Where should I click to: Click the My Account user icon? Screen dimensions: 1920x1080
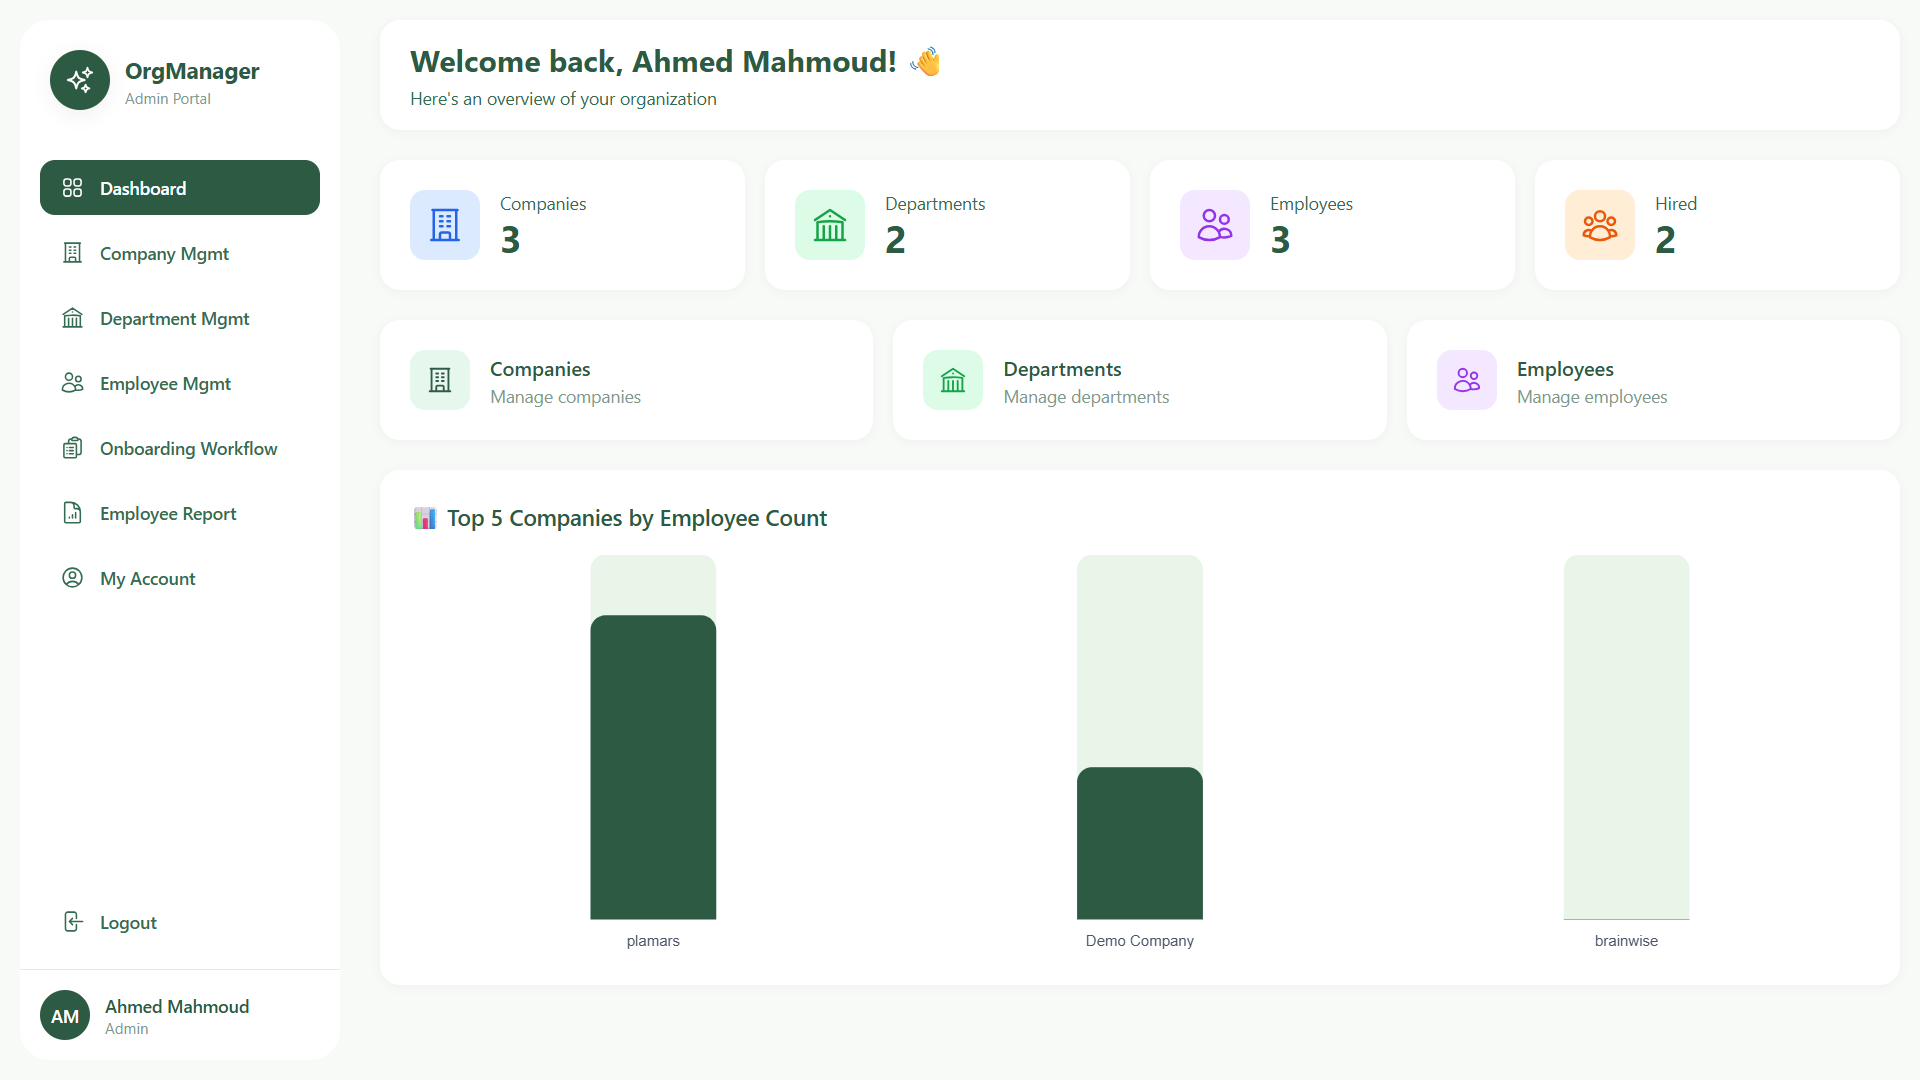tap(72, 578)
